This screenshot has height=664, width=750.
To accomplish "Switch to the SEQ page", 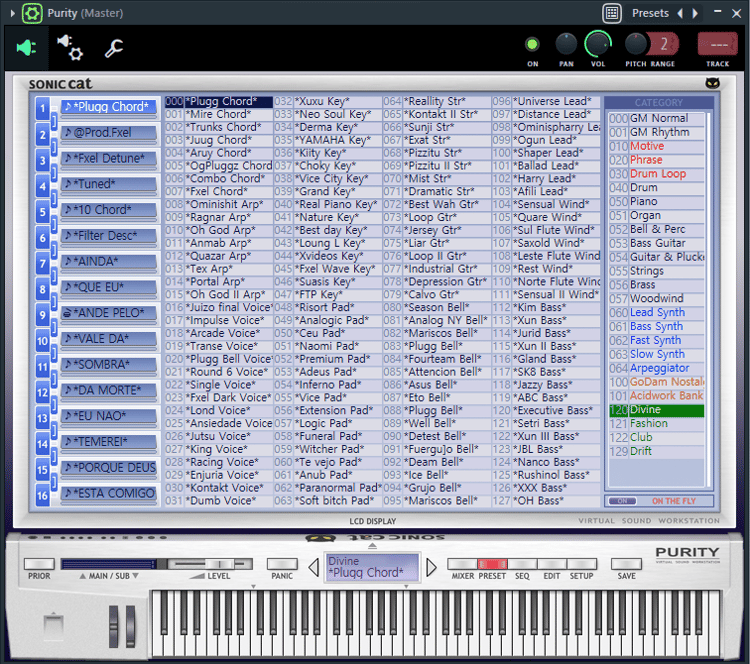I will [522, 564].
